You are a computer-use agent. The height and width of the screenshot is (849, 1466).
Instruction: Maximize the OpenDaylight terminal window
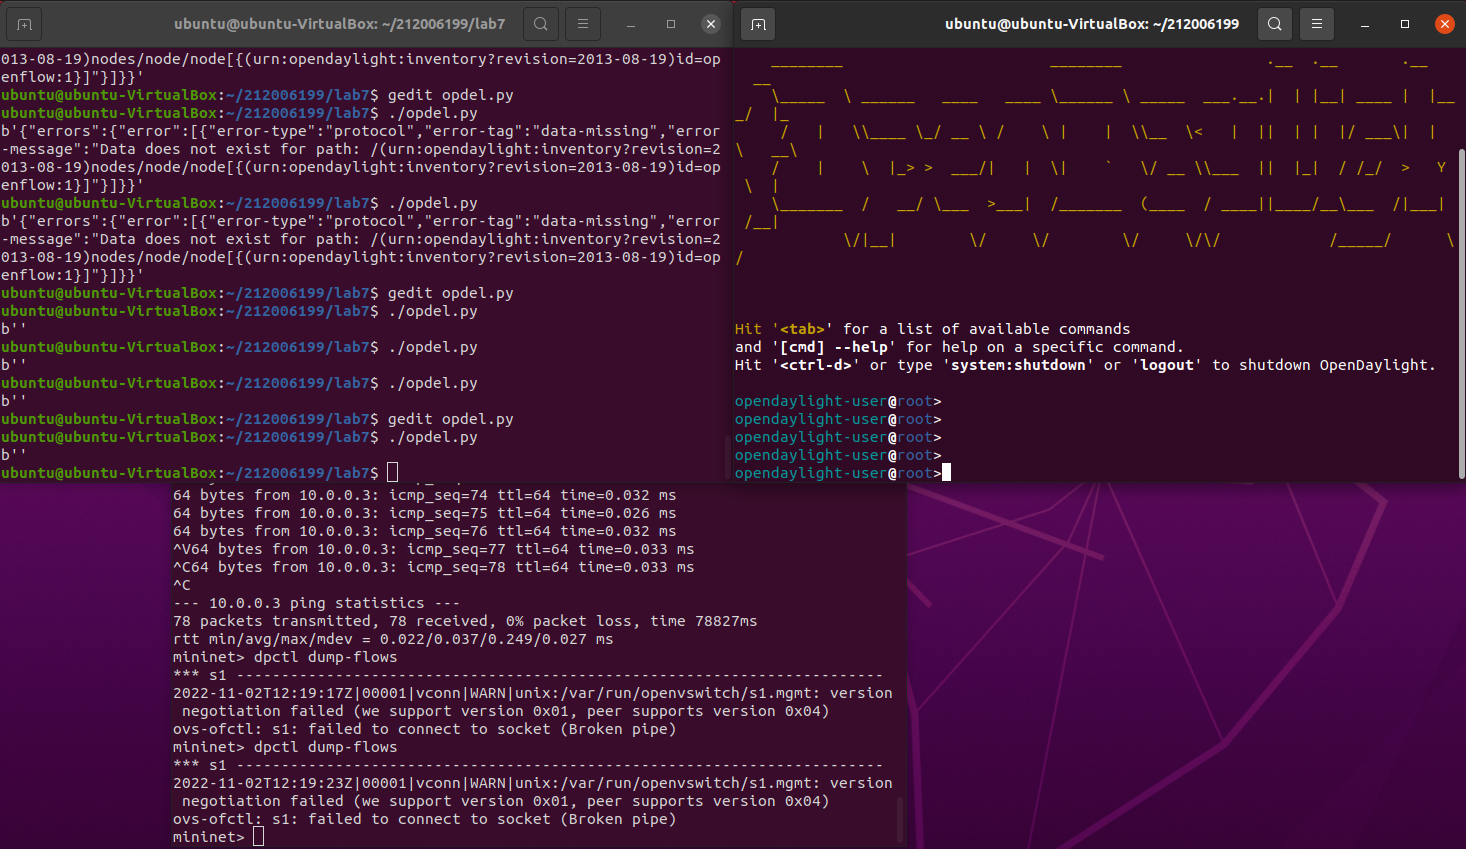click(x=1405, y=24)
